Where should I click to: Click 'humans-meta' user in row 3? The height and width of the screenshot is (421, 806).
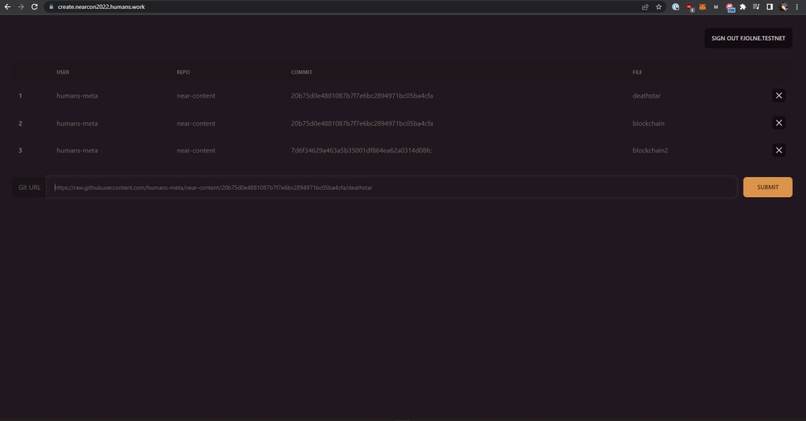click(x=77, y=150)
